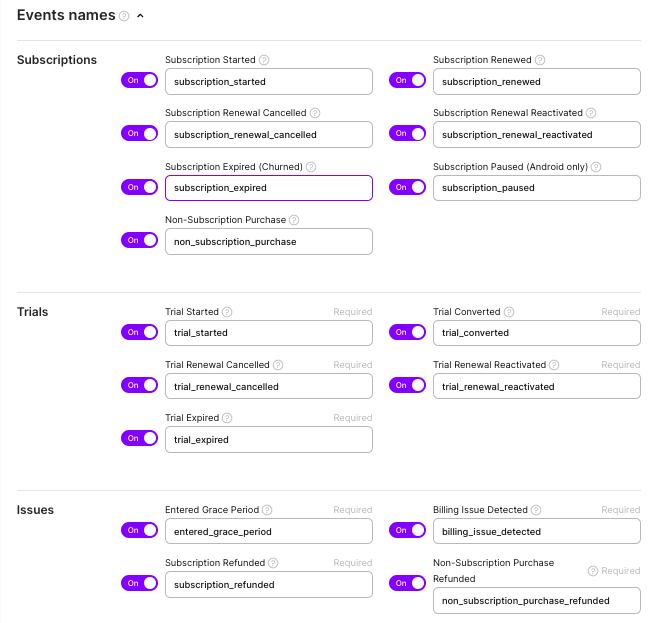Disable the Non-Subscription Purchase toggle

coord(140,240)
